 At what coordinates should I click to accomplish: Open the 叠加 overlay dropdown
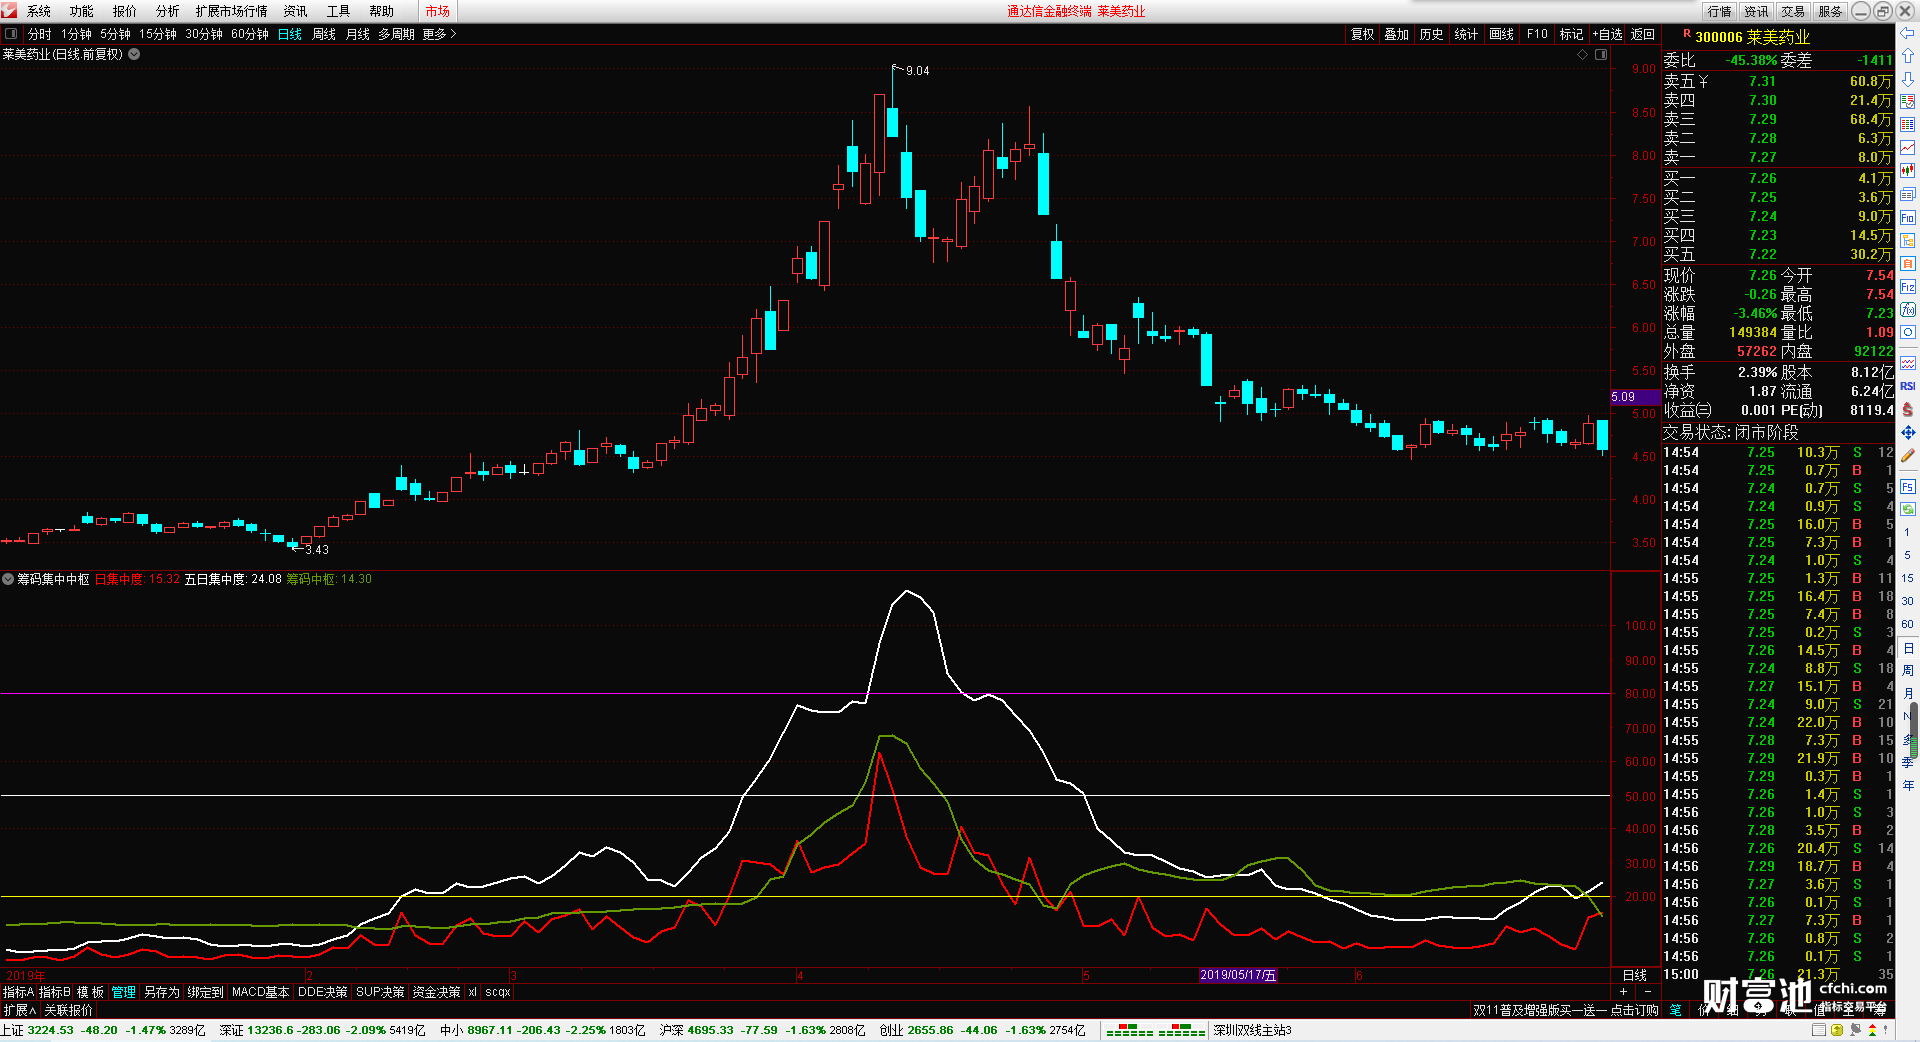pyautogui.click(x=1396, y=34)
